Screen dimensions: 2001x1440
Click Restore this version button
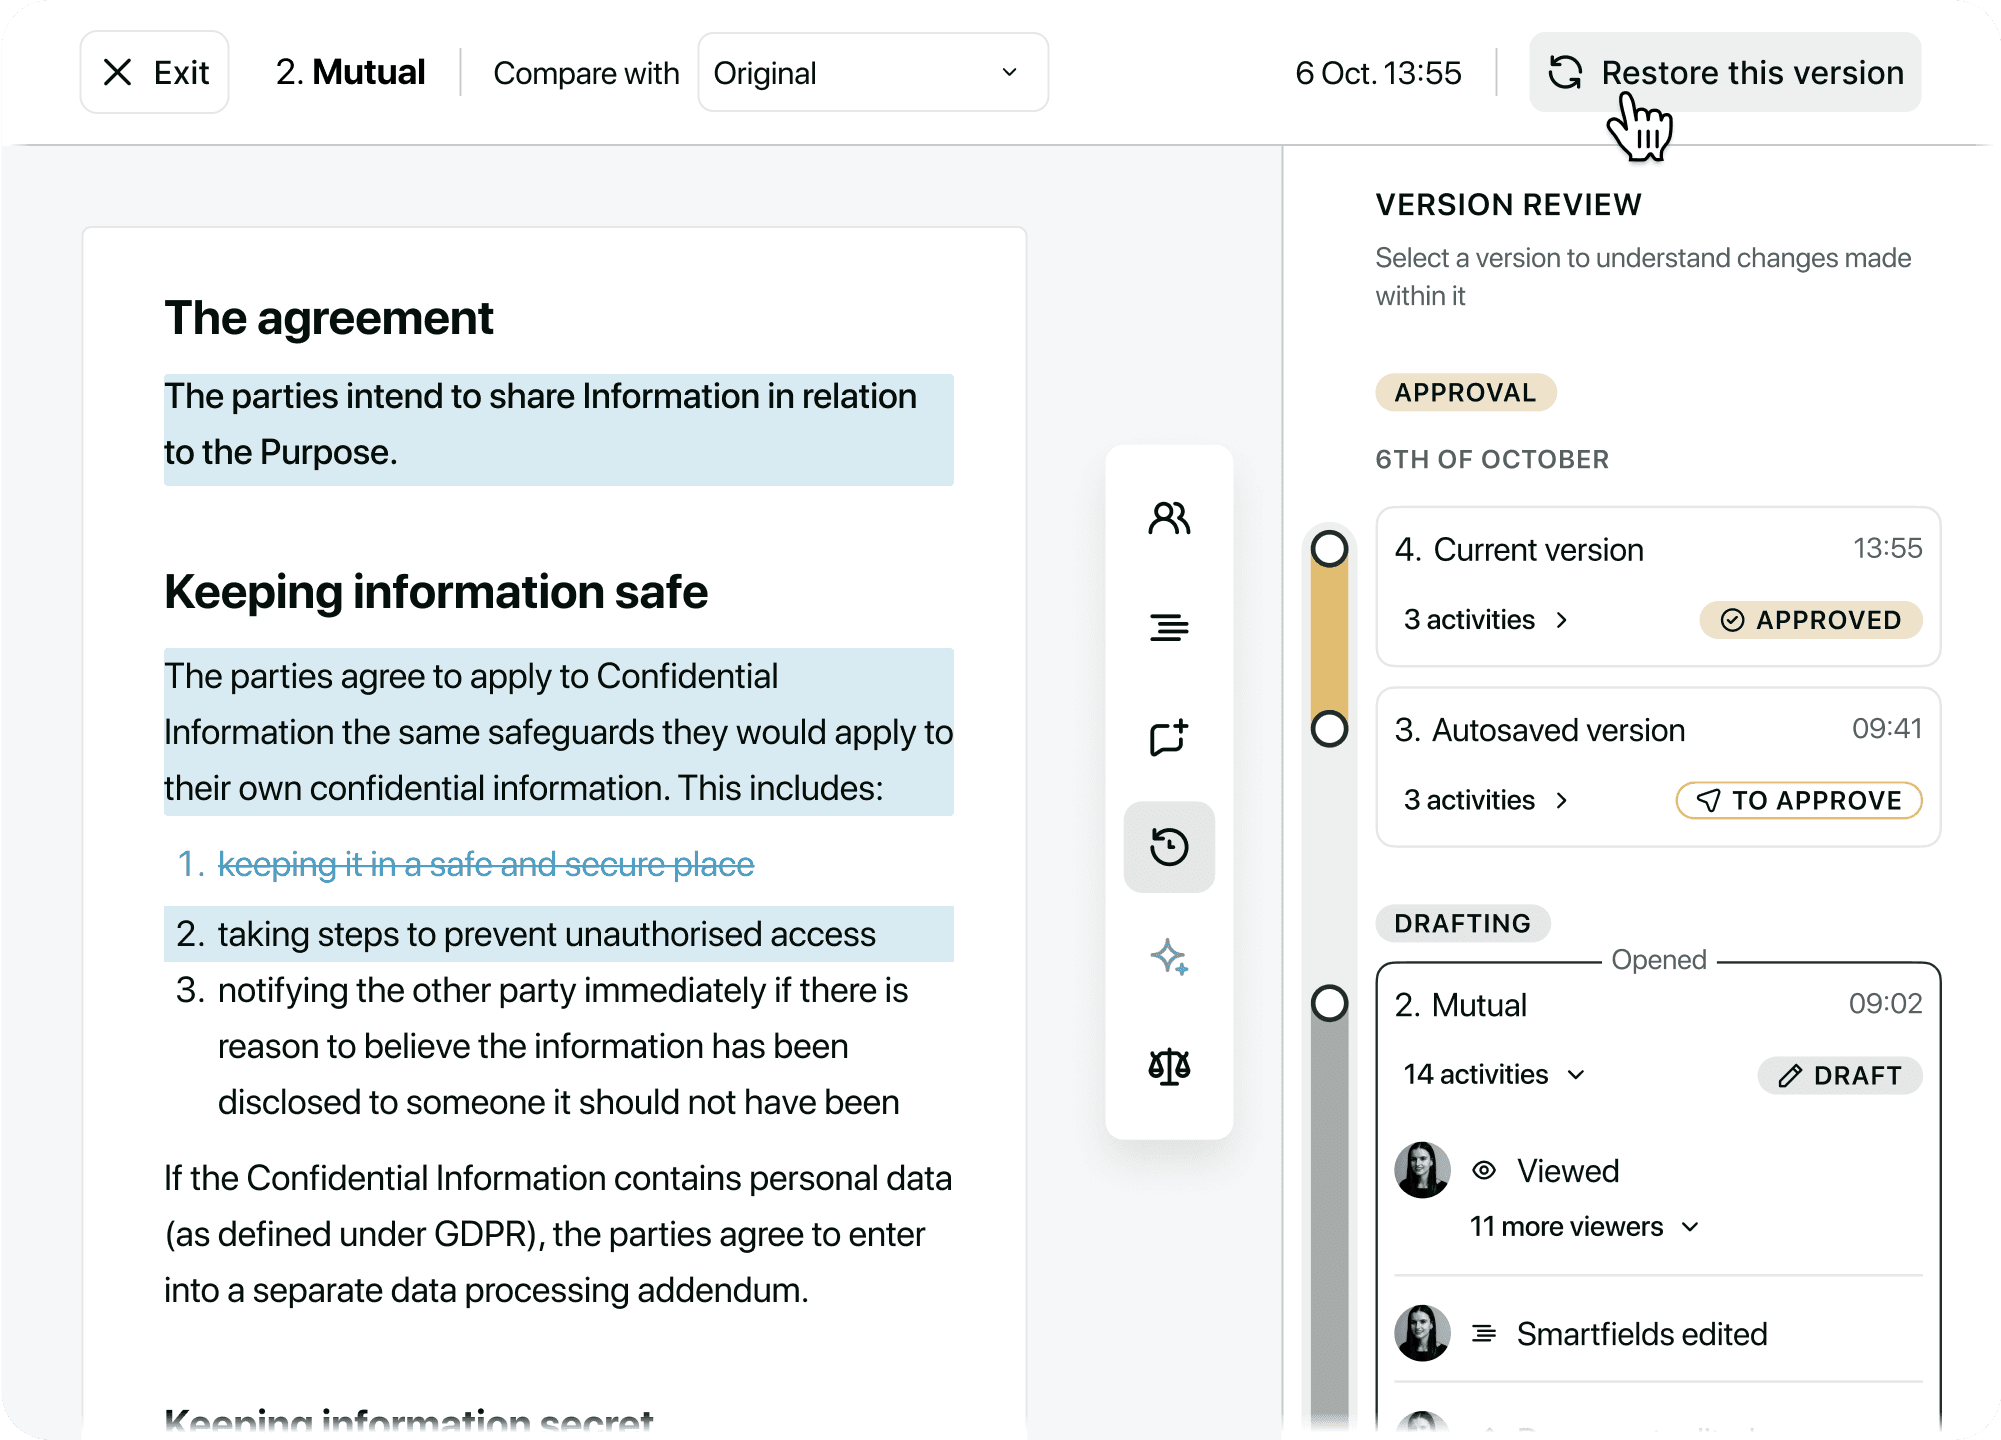click(x=1724, y=72)
